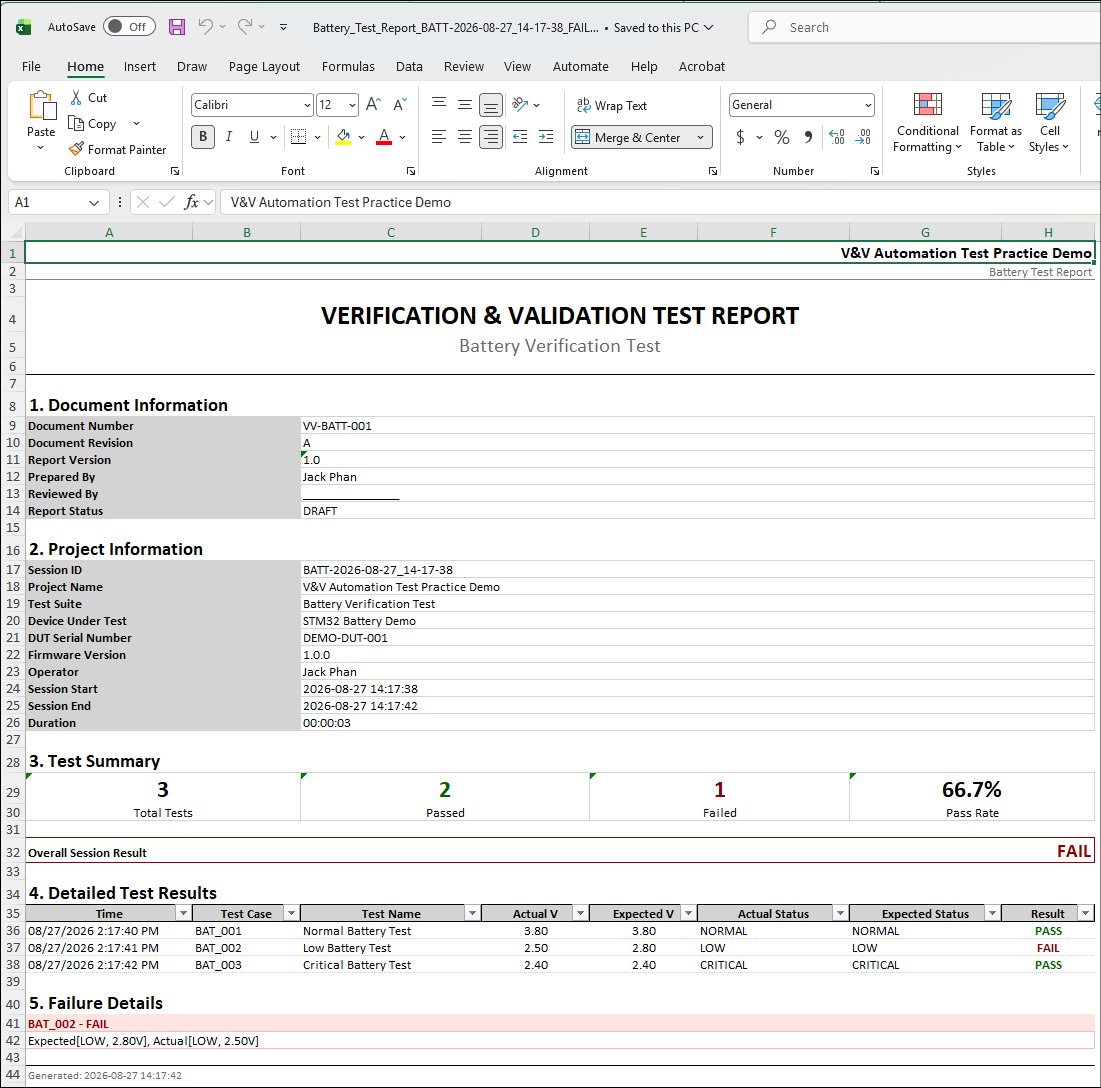Apply Comma Style formatting
This screenshot has height=1088, width=1101.
pyautogui.click(x=808, y=137)
